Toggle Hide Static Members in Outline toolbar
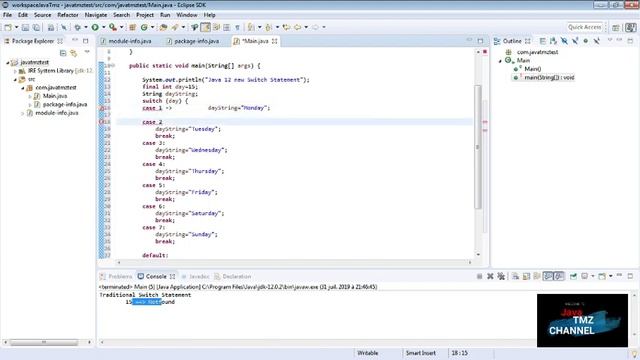This screenshot has width=640, height=360. click(x=575, y=41)
